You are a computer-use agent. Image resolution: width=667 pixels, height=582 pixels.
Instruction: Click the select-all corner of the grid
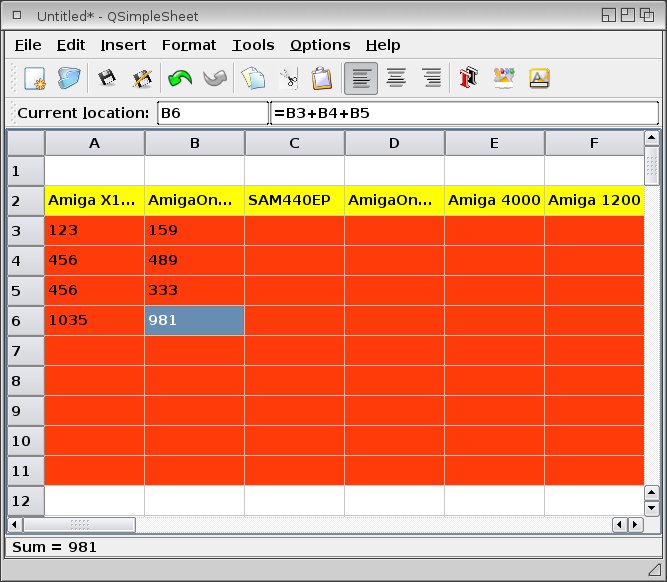26,143
